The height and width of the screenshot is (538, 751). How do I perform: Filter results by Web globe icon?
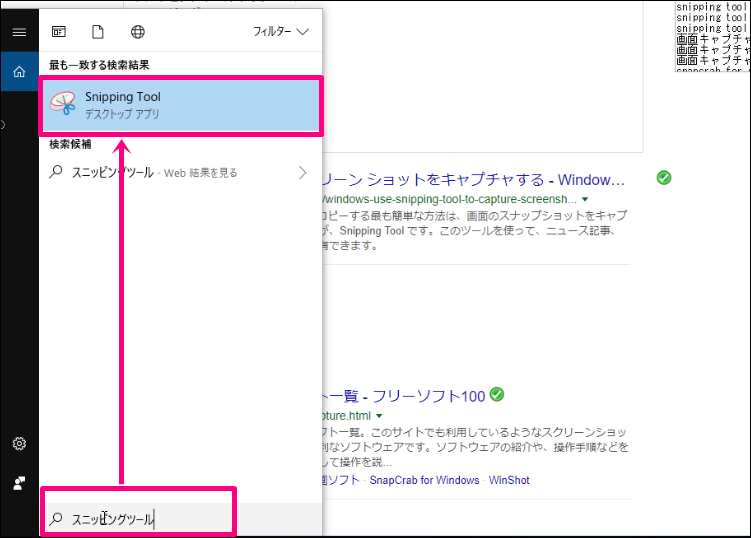pos(138,32)
